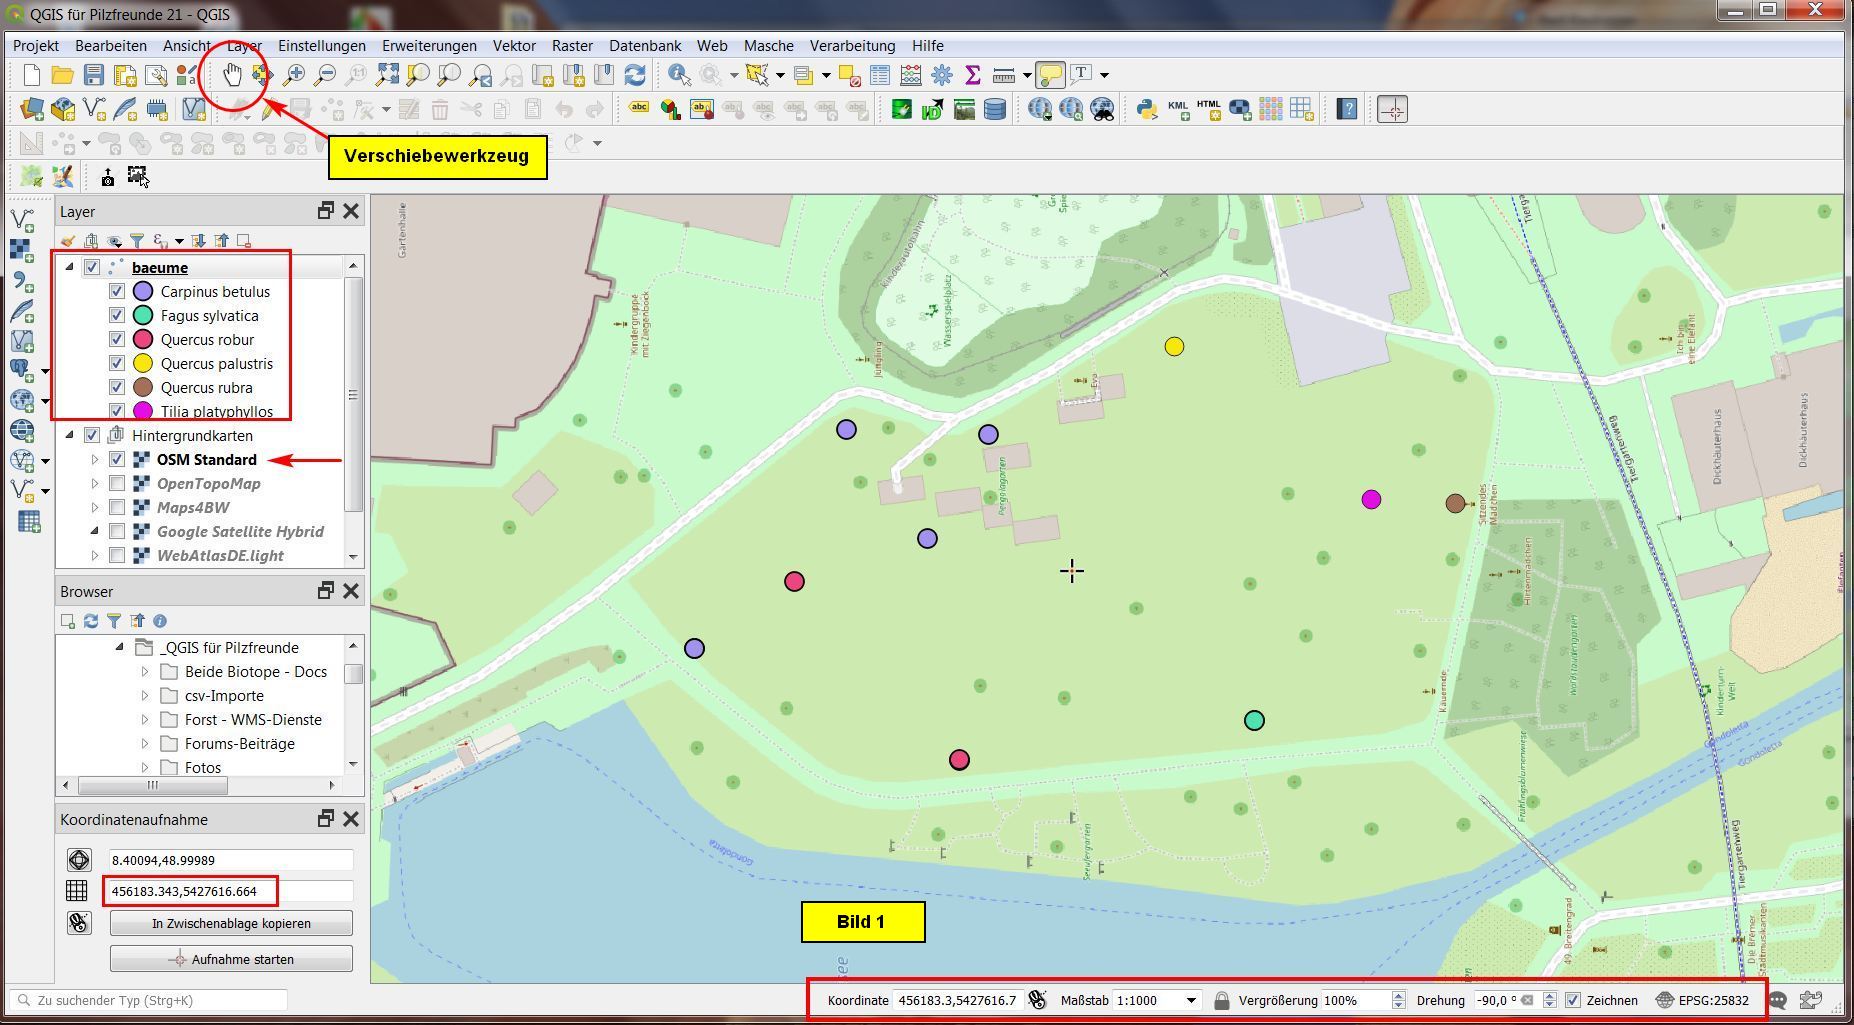The width and height of the screenshot is (1854, 1025).
Task: Click the yellow Quercus palustris color swatch
Action: point(143,364)
